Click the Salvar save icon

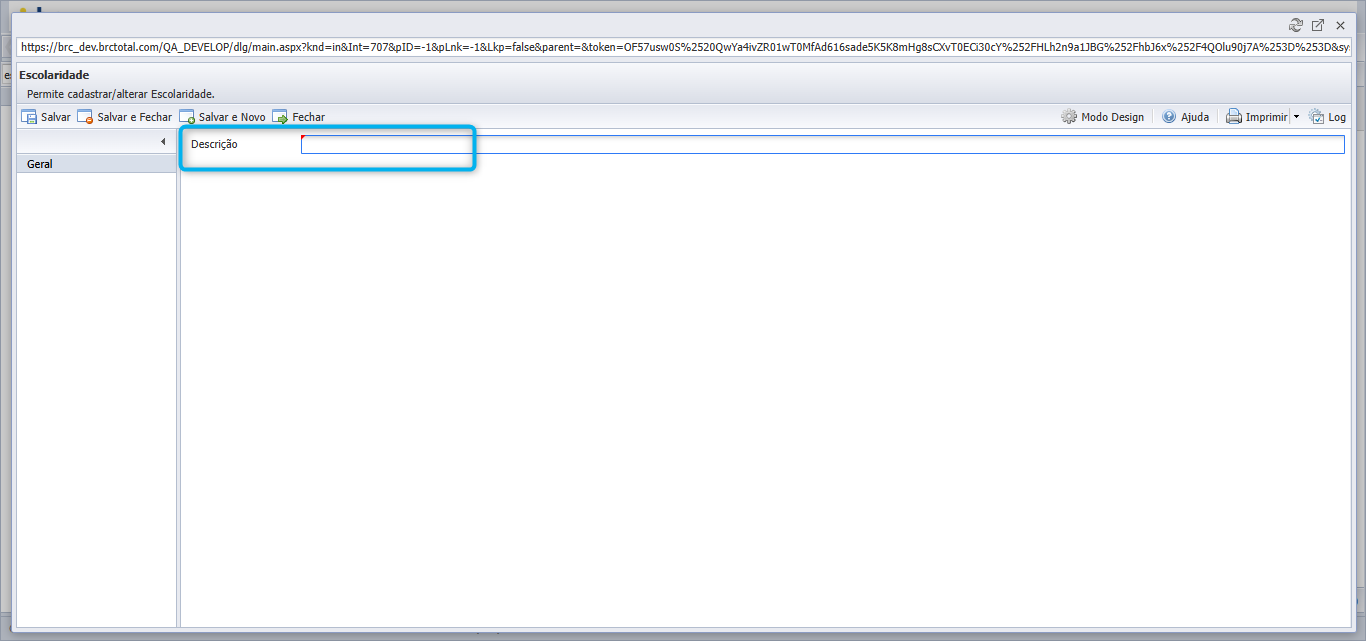pos(29,117)
